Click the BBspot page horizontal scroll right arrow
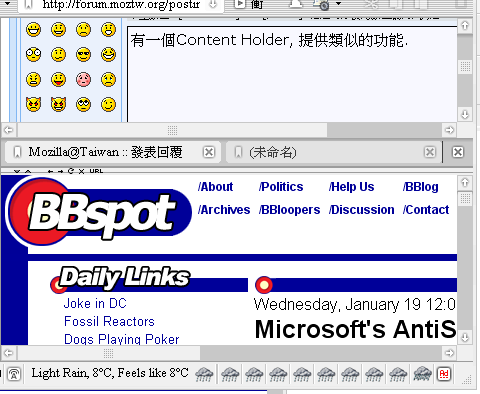 449,353
